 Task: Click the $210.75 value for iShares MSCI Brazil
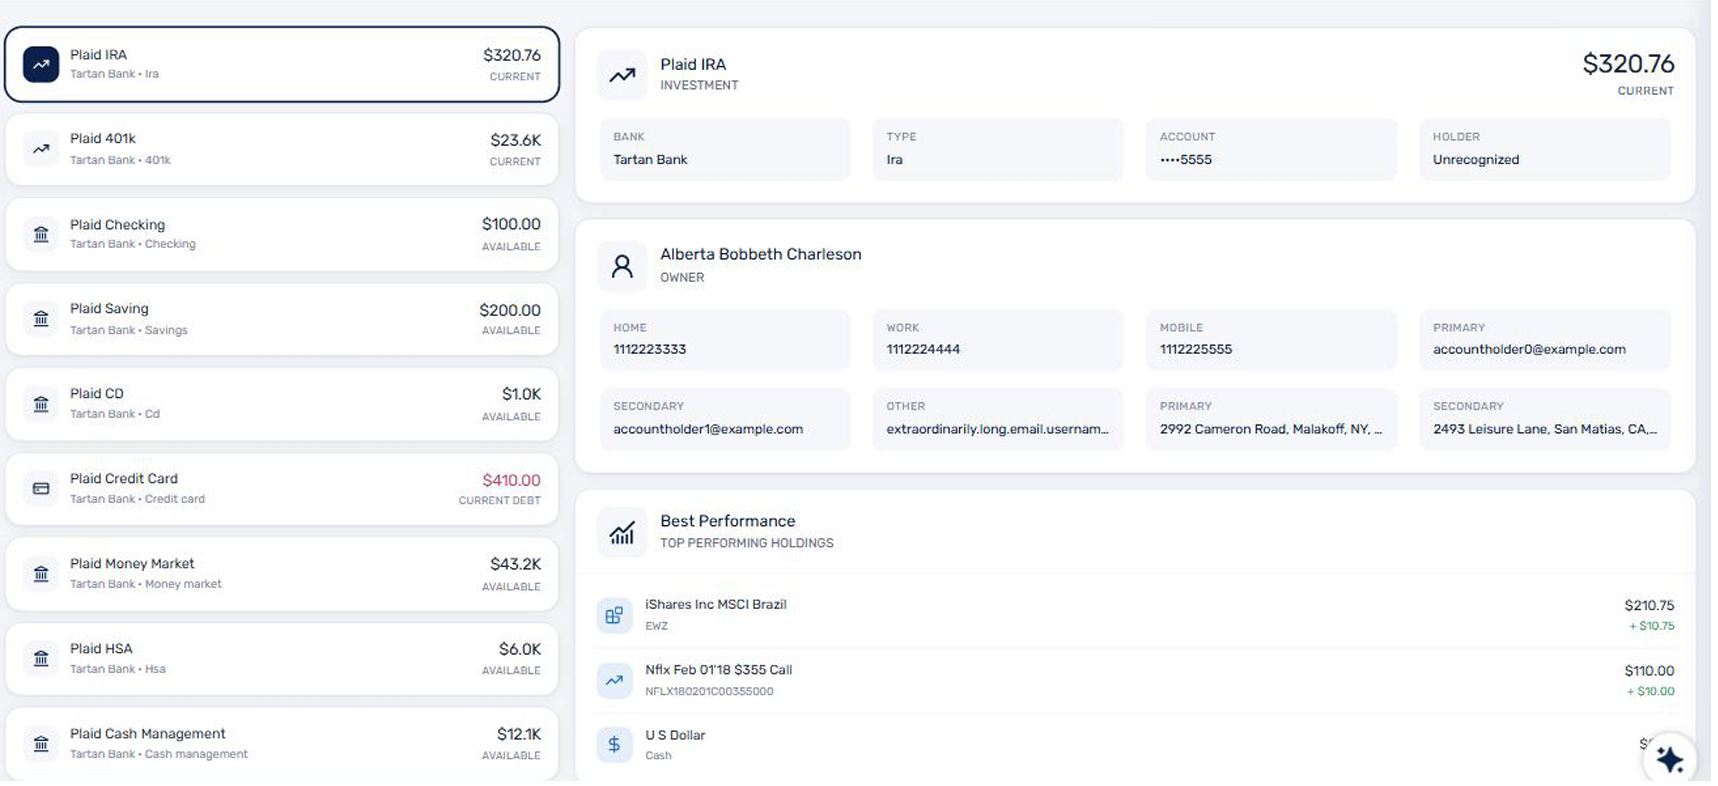pos(1649,606)
